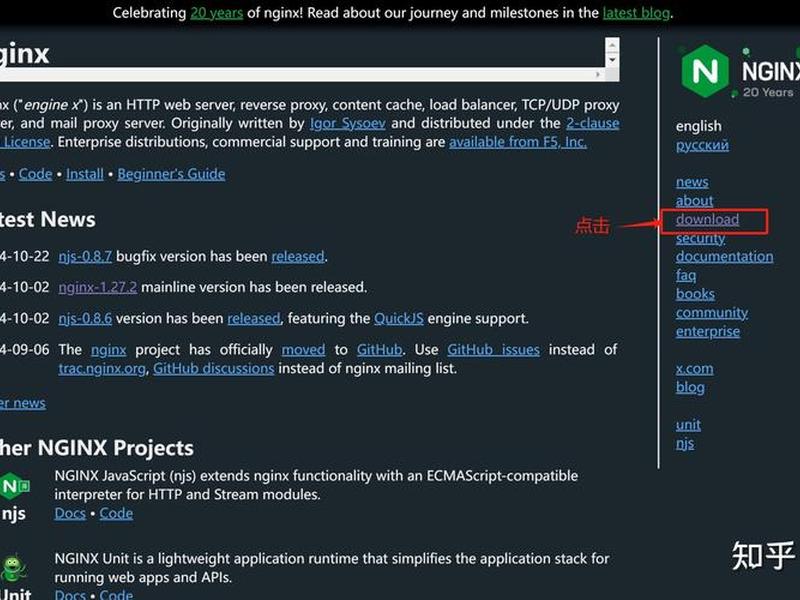
Task: Click the 'Latest News' heading
Action: pos(47,219)
